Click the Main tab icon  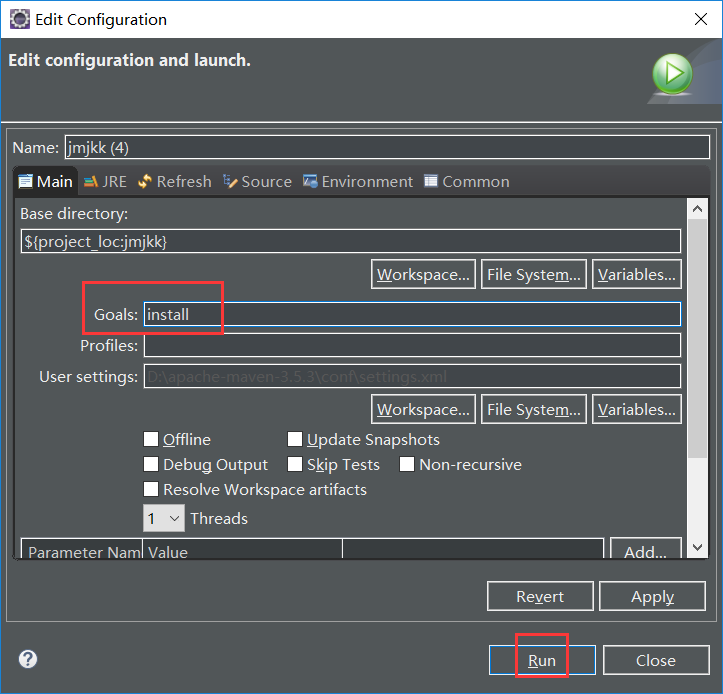pyautogui.click(x=26, y=181)
